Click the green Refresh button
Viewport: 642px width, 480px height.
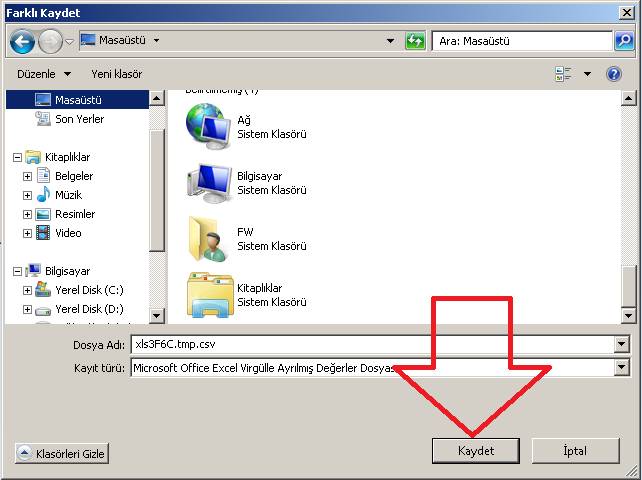click(x=415, y=41)
